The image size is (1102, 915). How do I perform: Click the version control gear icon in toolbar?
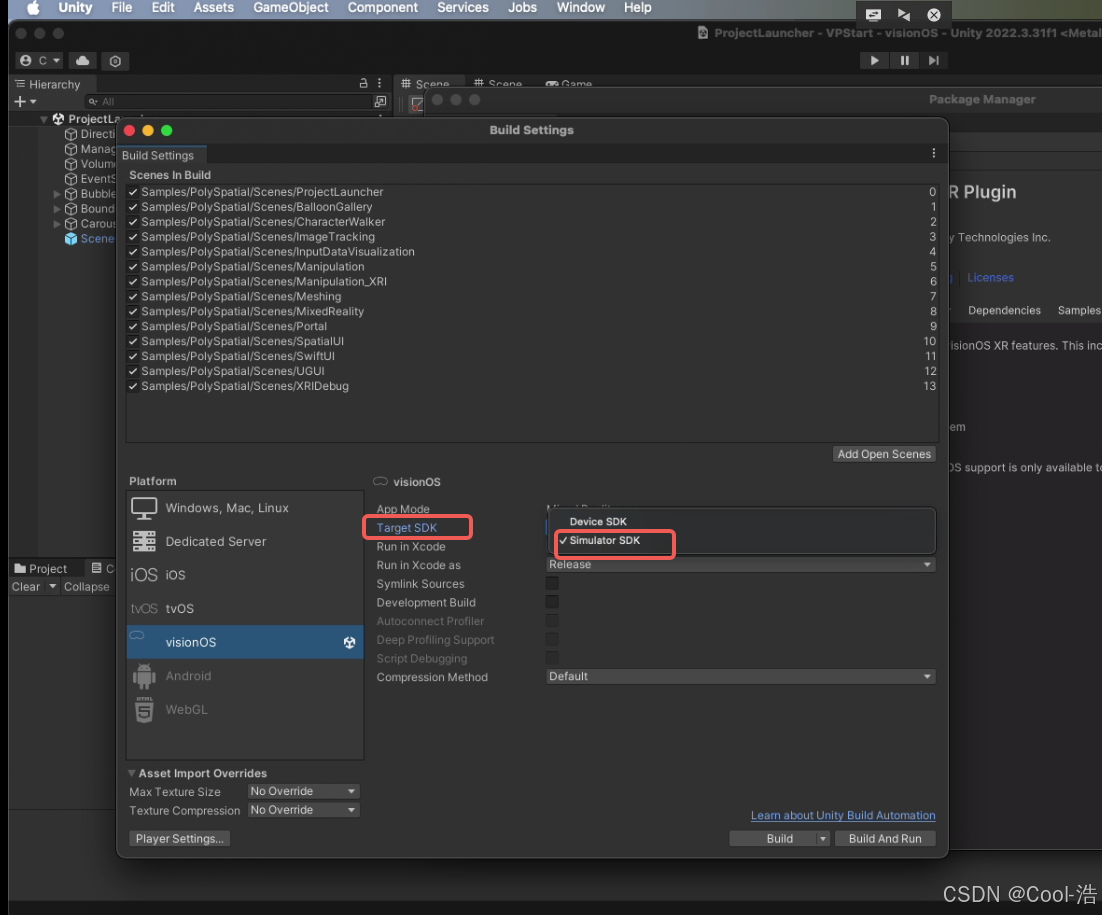(x=115, y=61)
